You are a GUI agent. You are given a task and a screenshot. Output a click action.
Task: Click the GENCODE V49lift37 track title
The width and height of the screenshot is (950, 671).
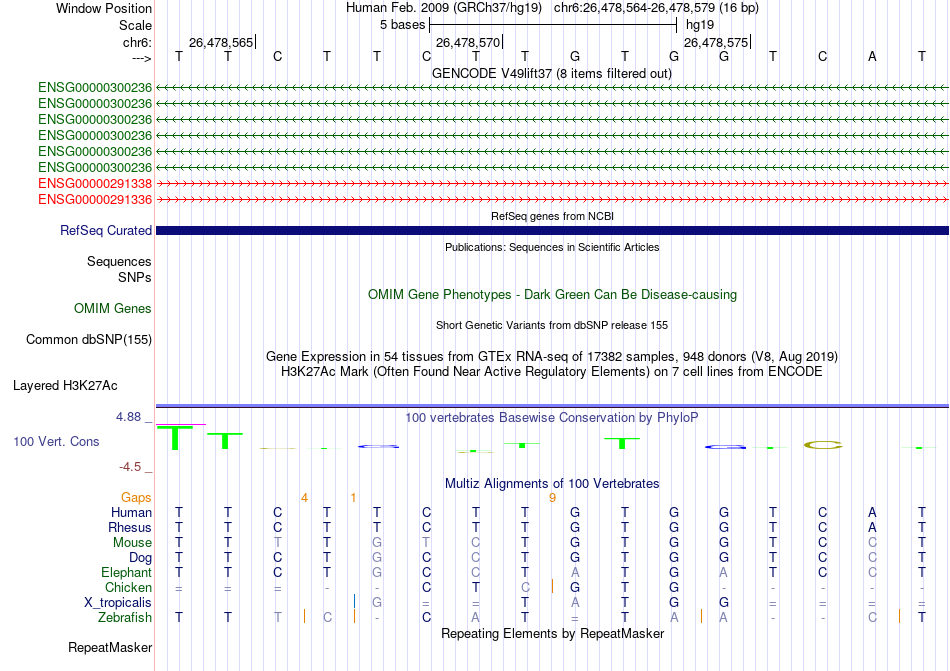point(552,73)
